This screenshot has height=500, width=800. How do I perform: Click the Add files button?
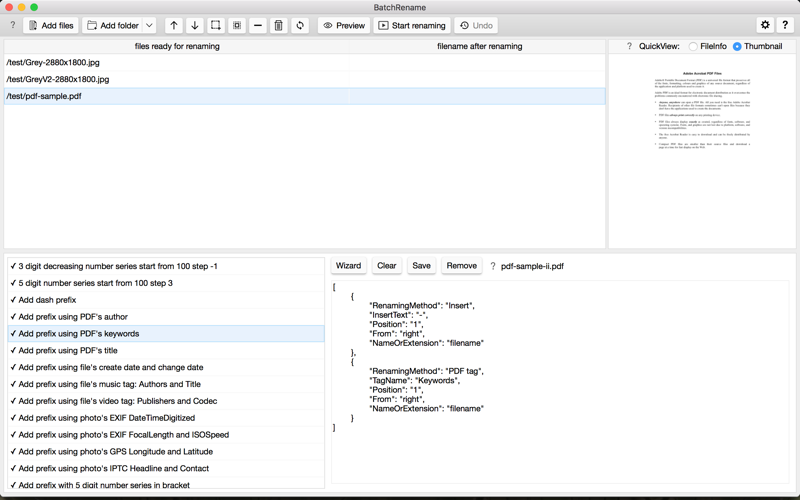tap(51, 26)
